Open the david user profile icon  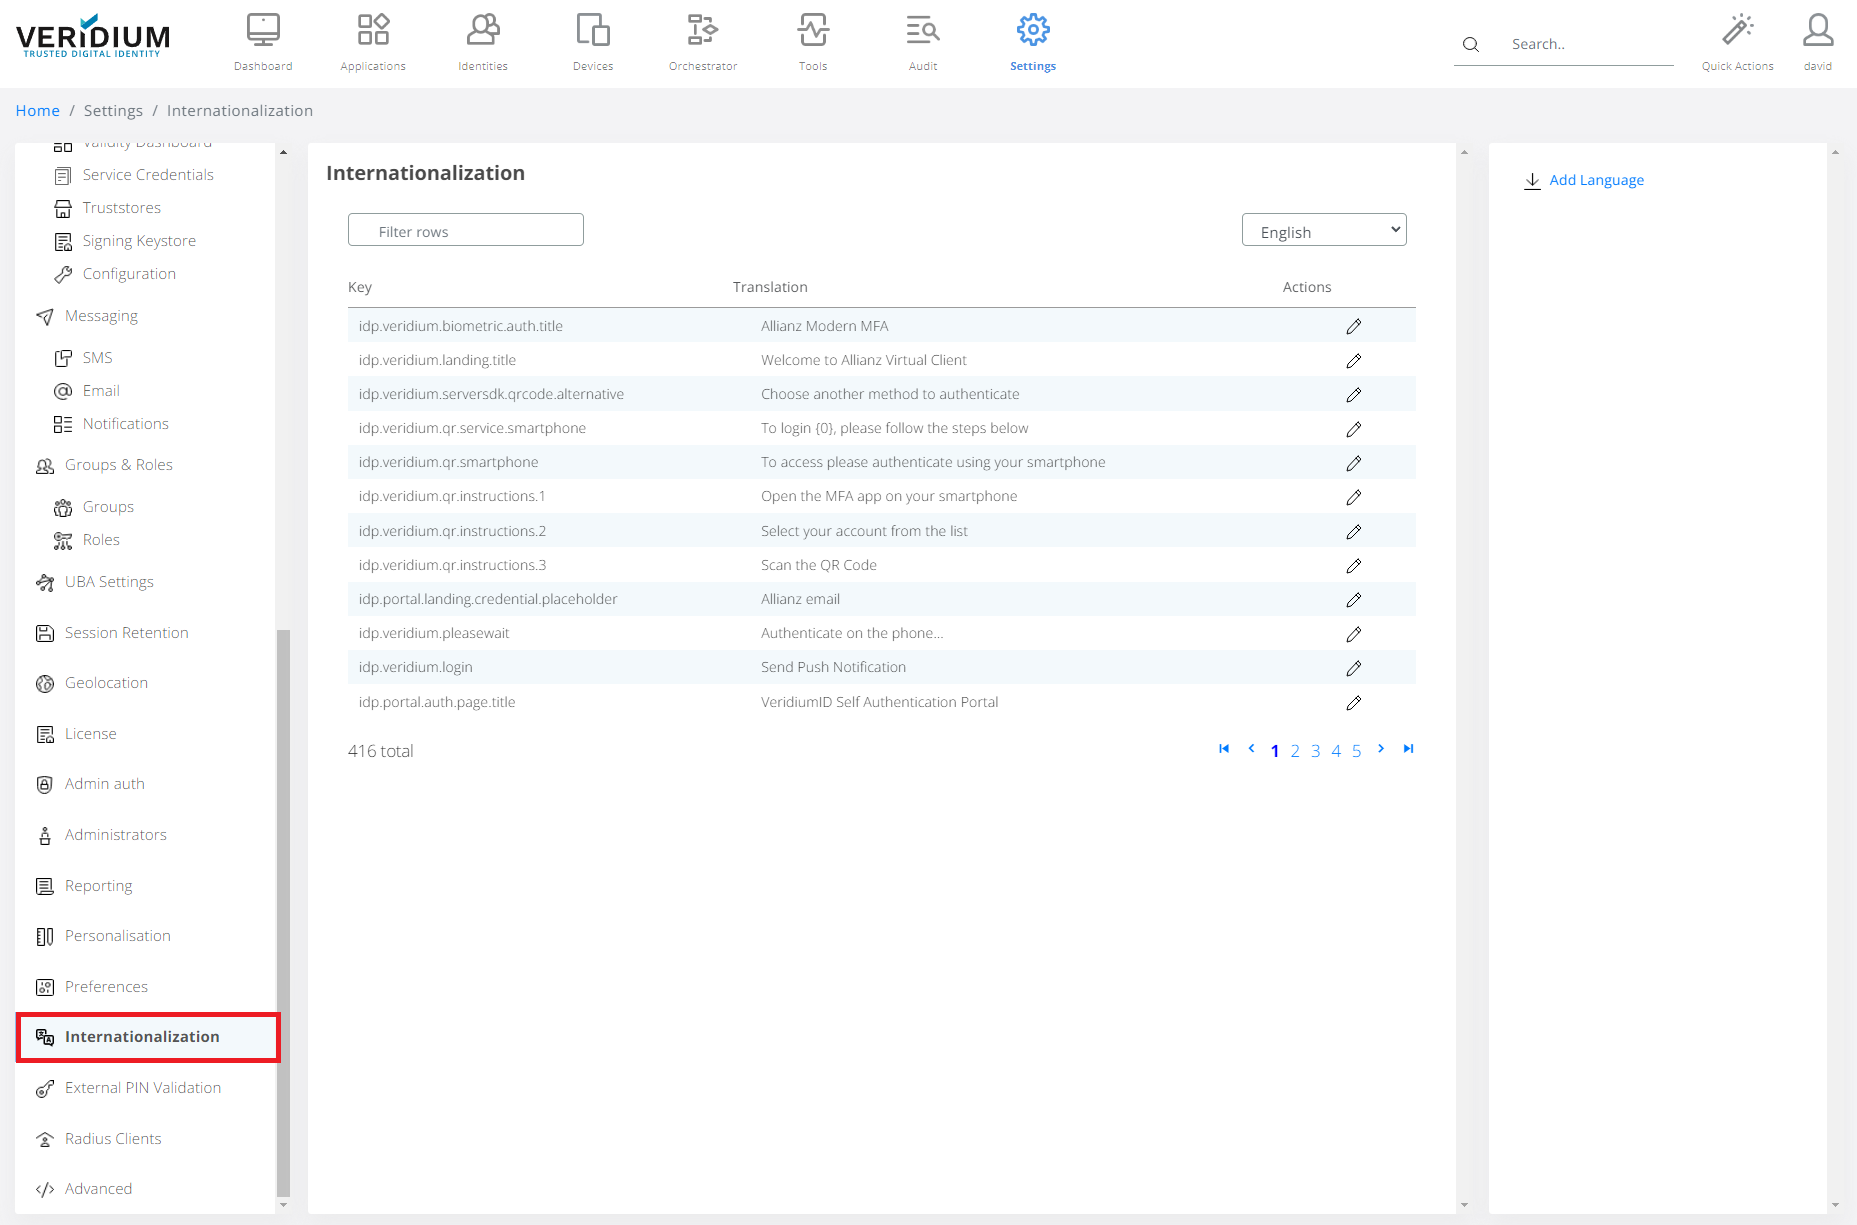tap(1817, 31)
